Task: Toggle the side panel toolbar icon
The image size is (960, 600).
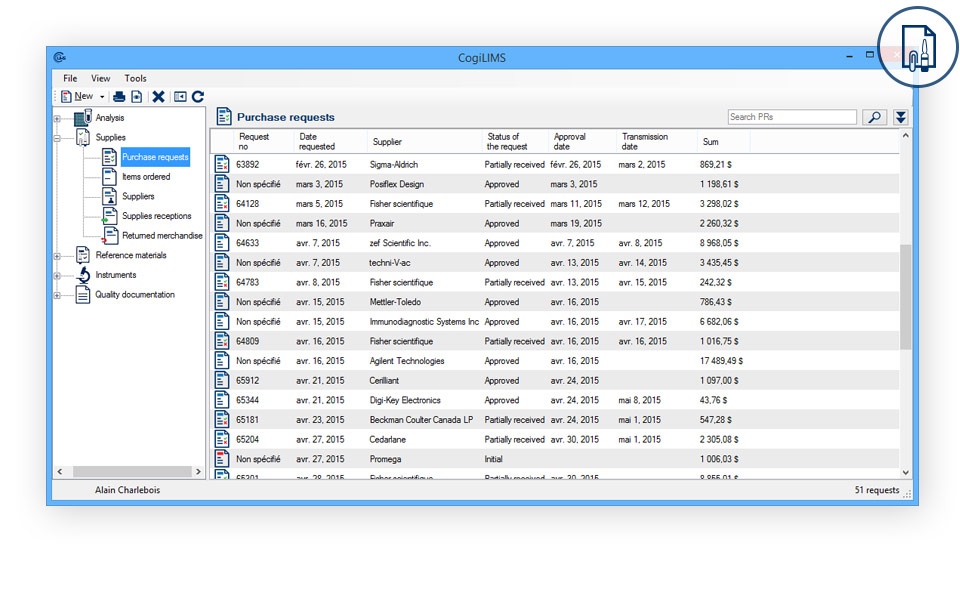Action: pyautogui.click(x=180, y=97)
